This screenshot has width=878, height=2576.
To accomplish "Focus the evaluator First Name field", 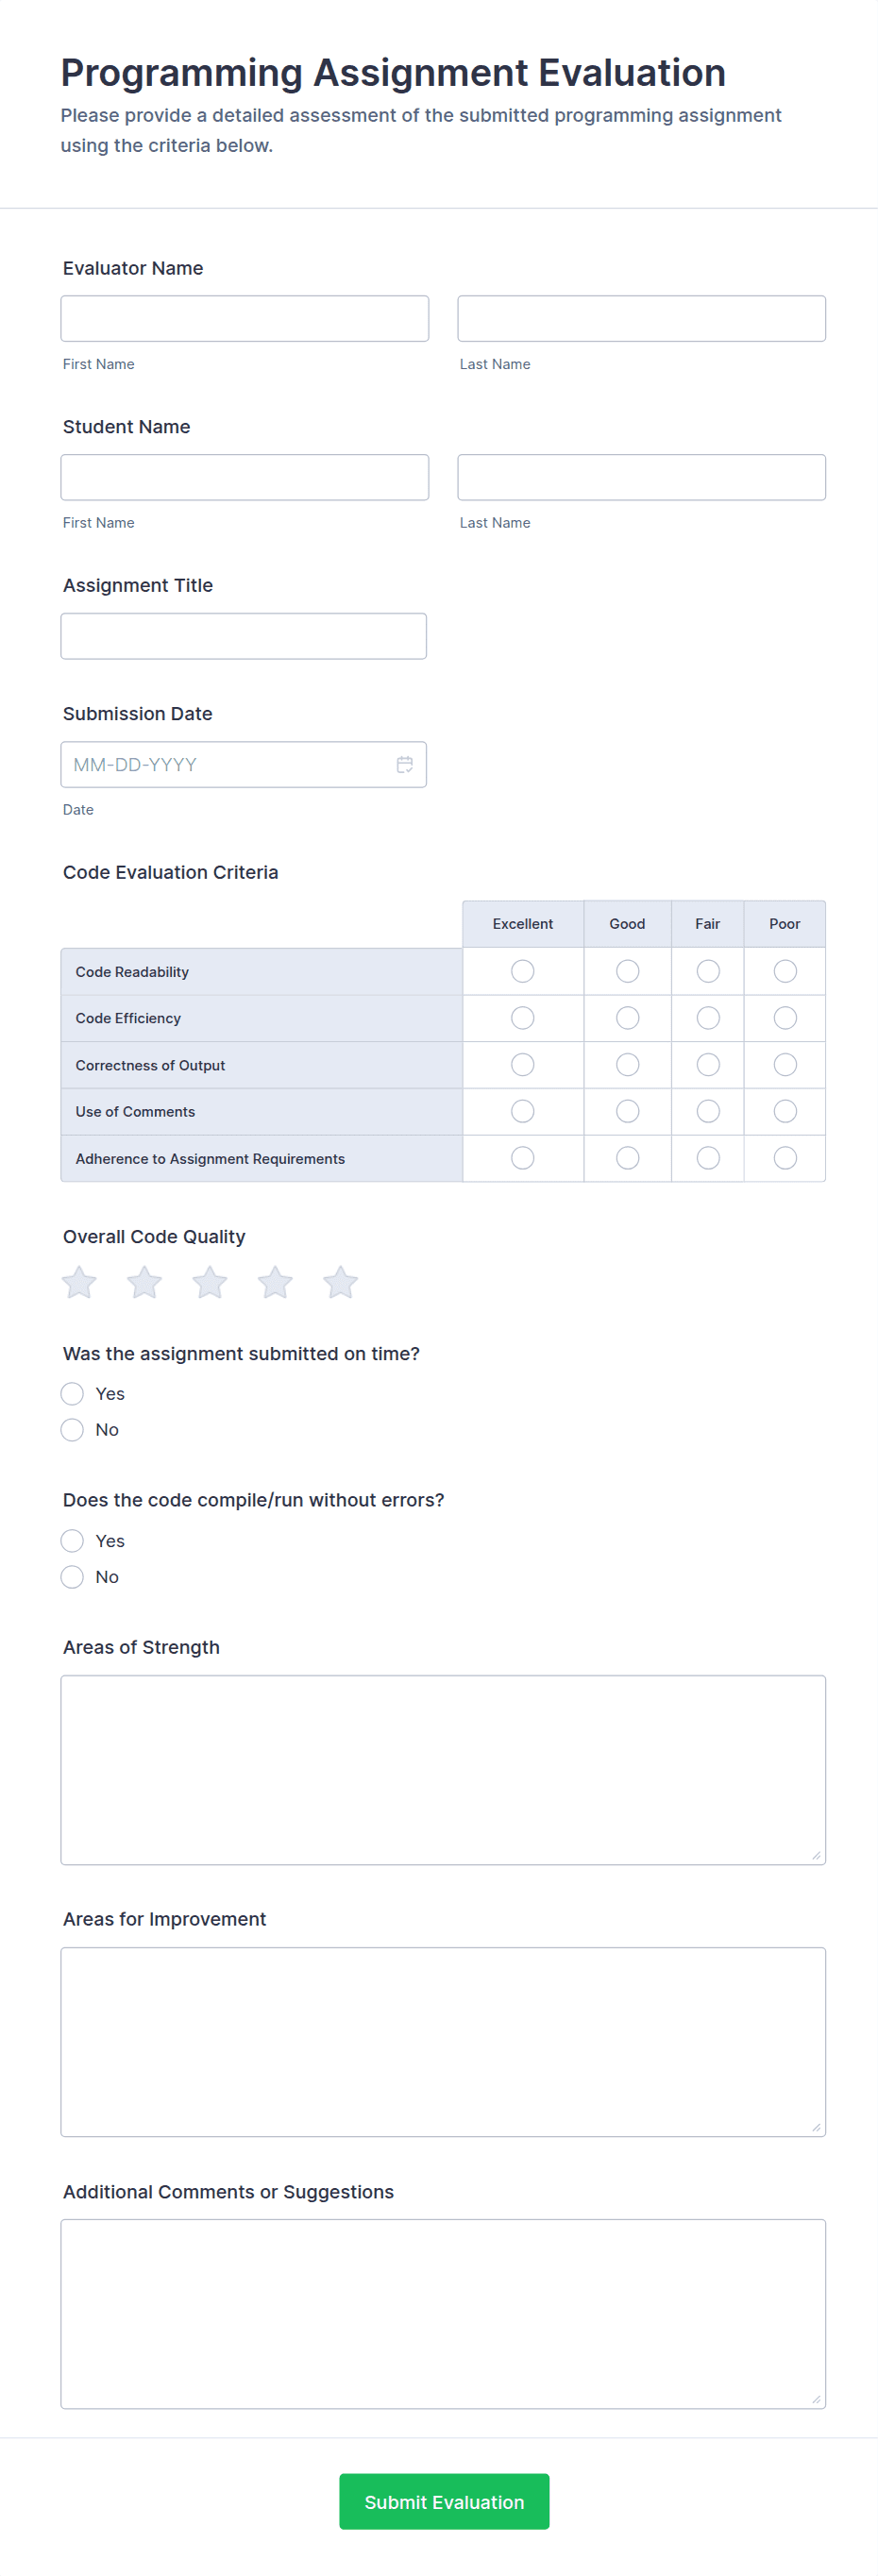I will (244, 318).
